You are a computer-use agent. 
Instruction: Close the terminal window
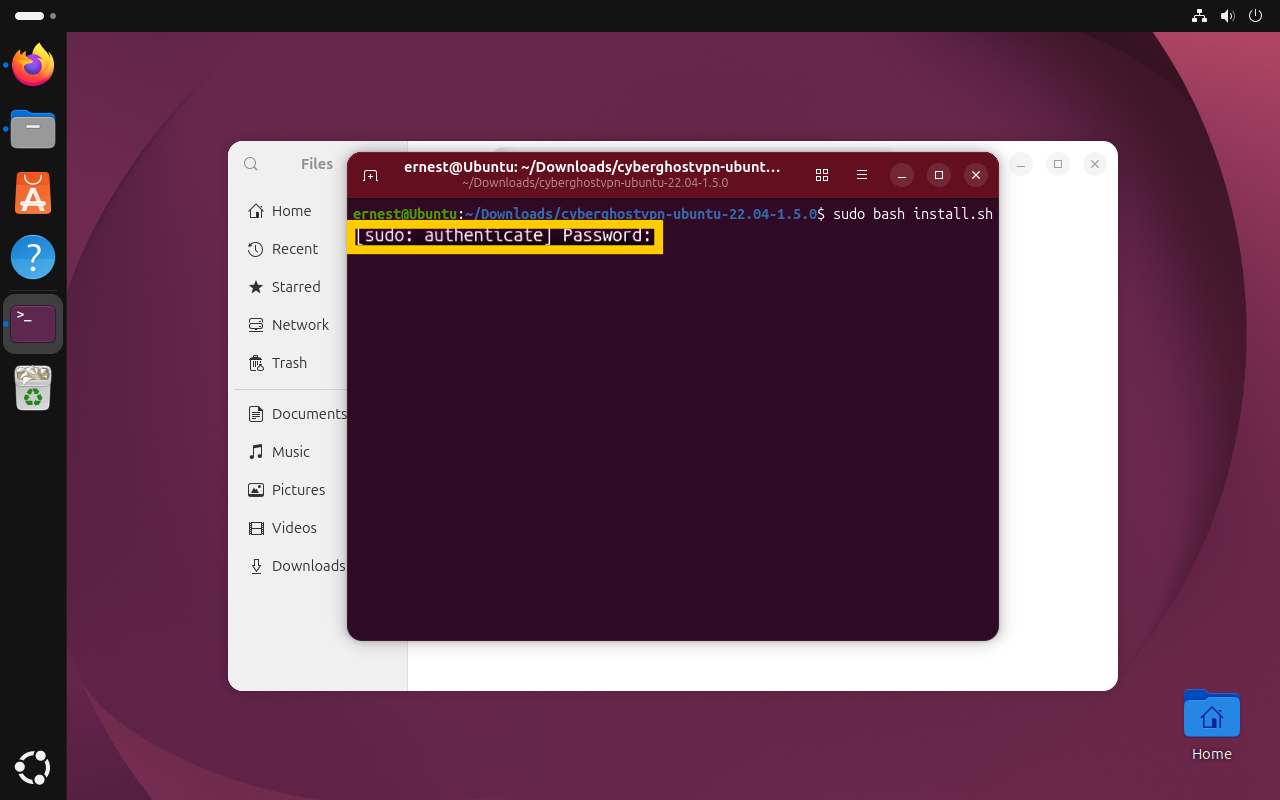(x=976, y=175)
